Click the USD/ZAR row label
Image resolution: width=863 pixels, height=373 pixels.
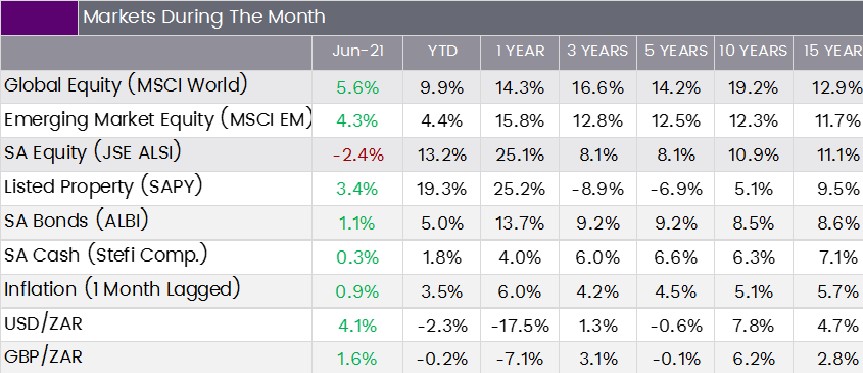point(43,324)
